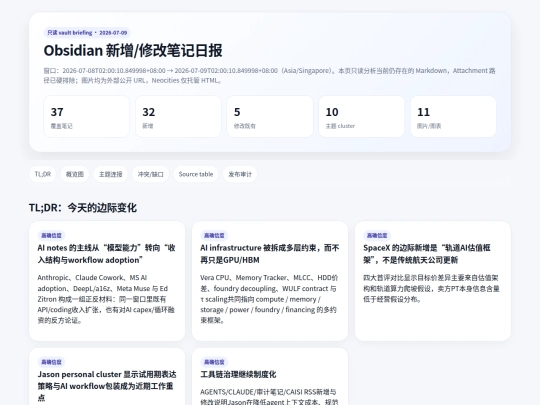Open the 工具链治理继续制度化 card
540x405 pixels.
click(x=270, y=376)
